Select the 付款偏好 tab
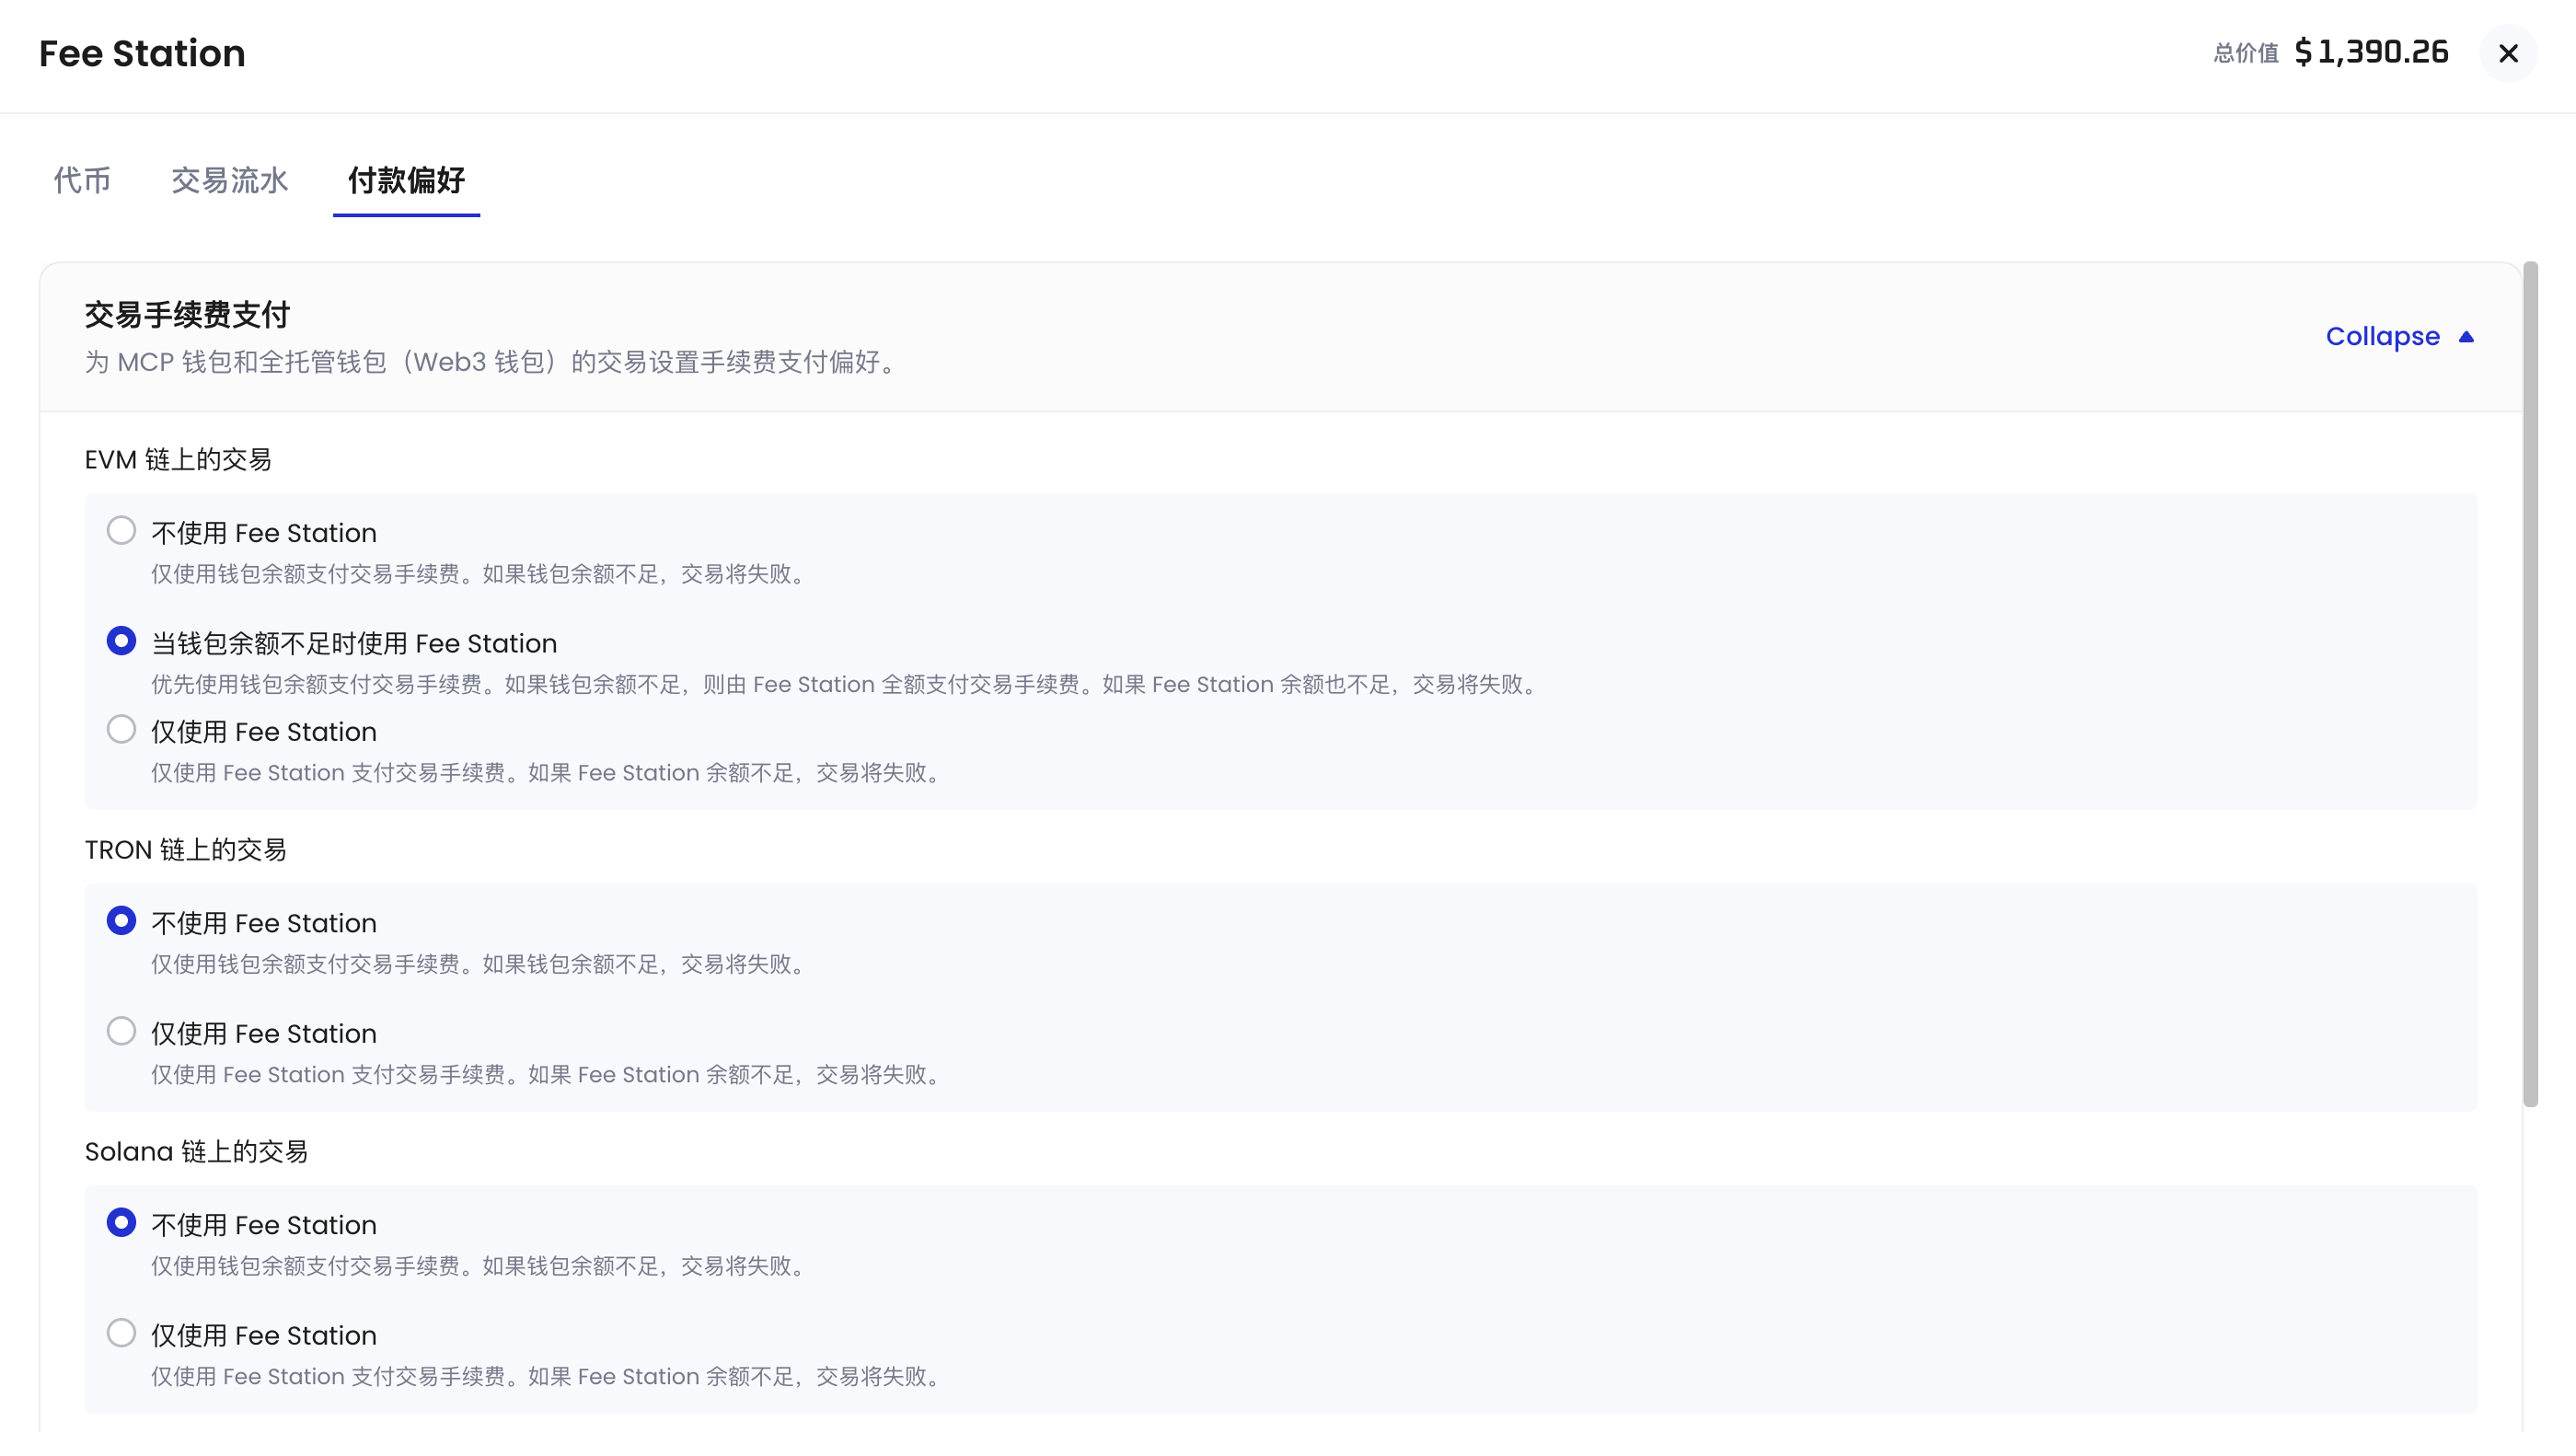This screenshot has width=2576, height=1456. 406,180
